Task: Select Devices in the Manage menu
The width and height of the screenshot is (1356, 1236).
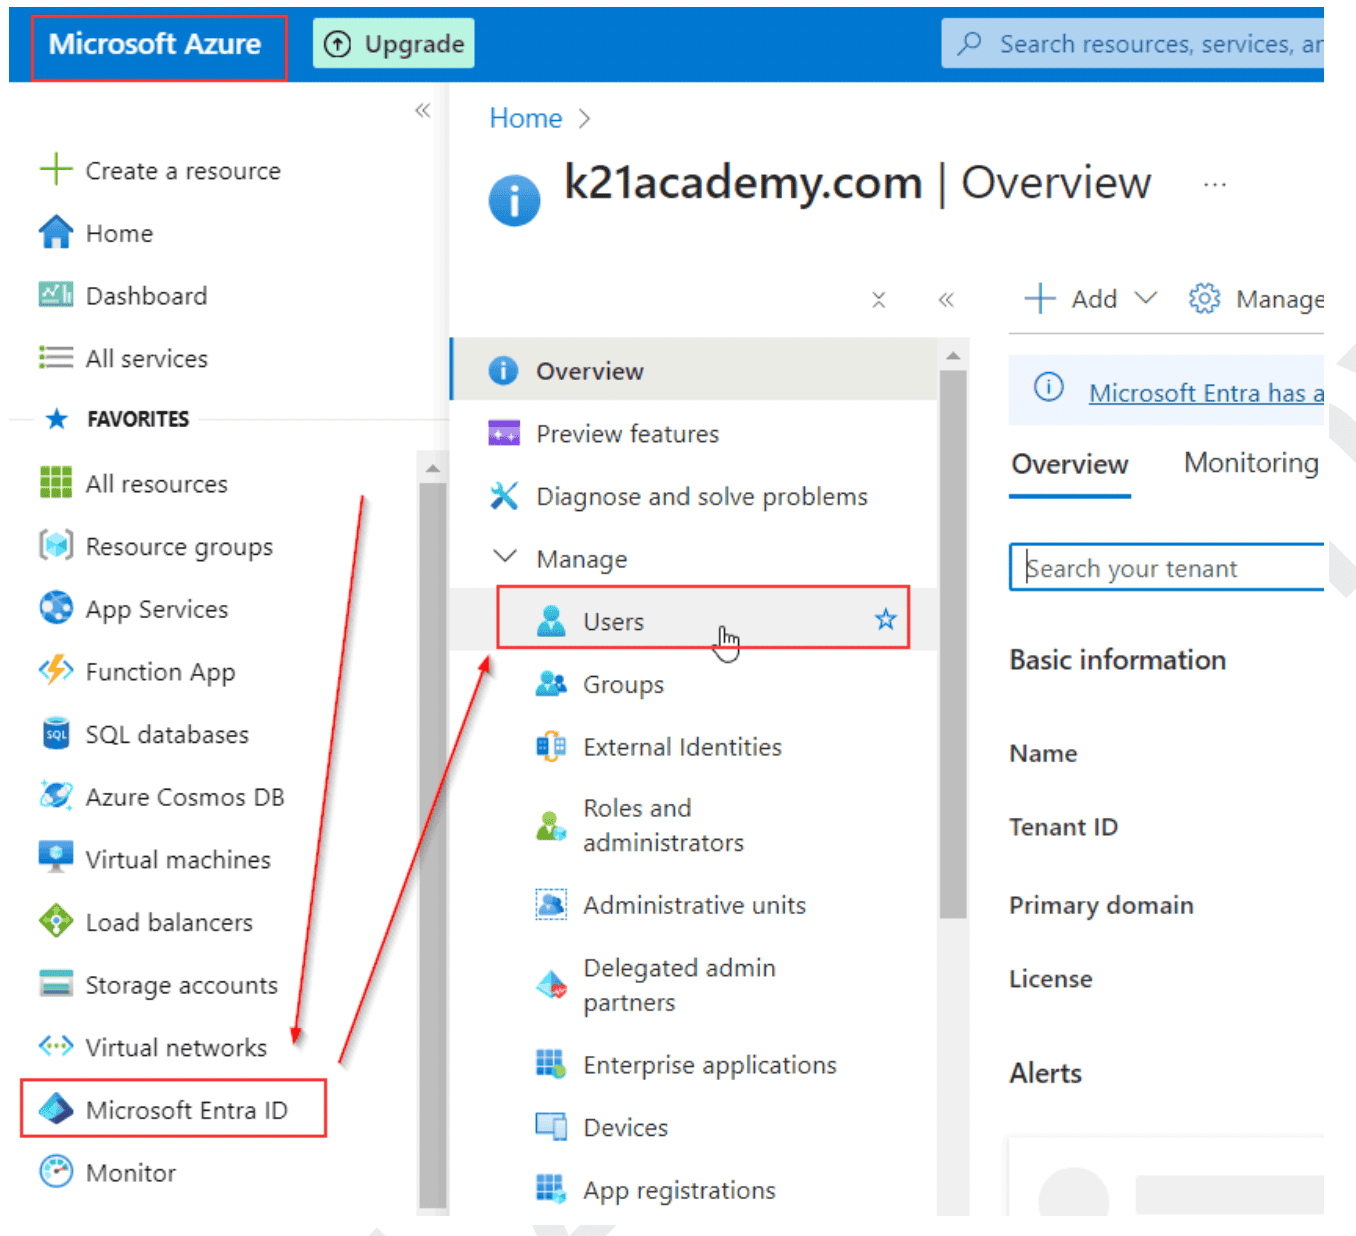Action: pos(625,1127)
